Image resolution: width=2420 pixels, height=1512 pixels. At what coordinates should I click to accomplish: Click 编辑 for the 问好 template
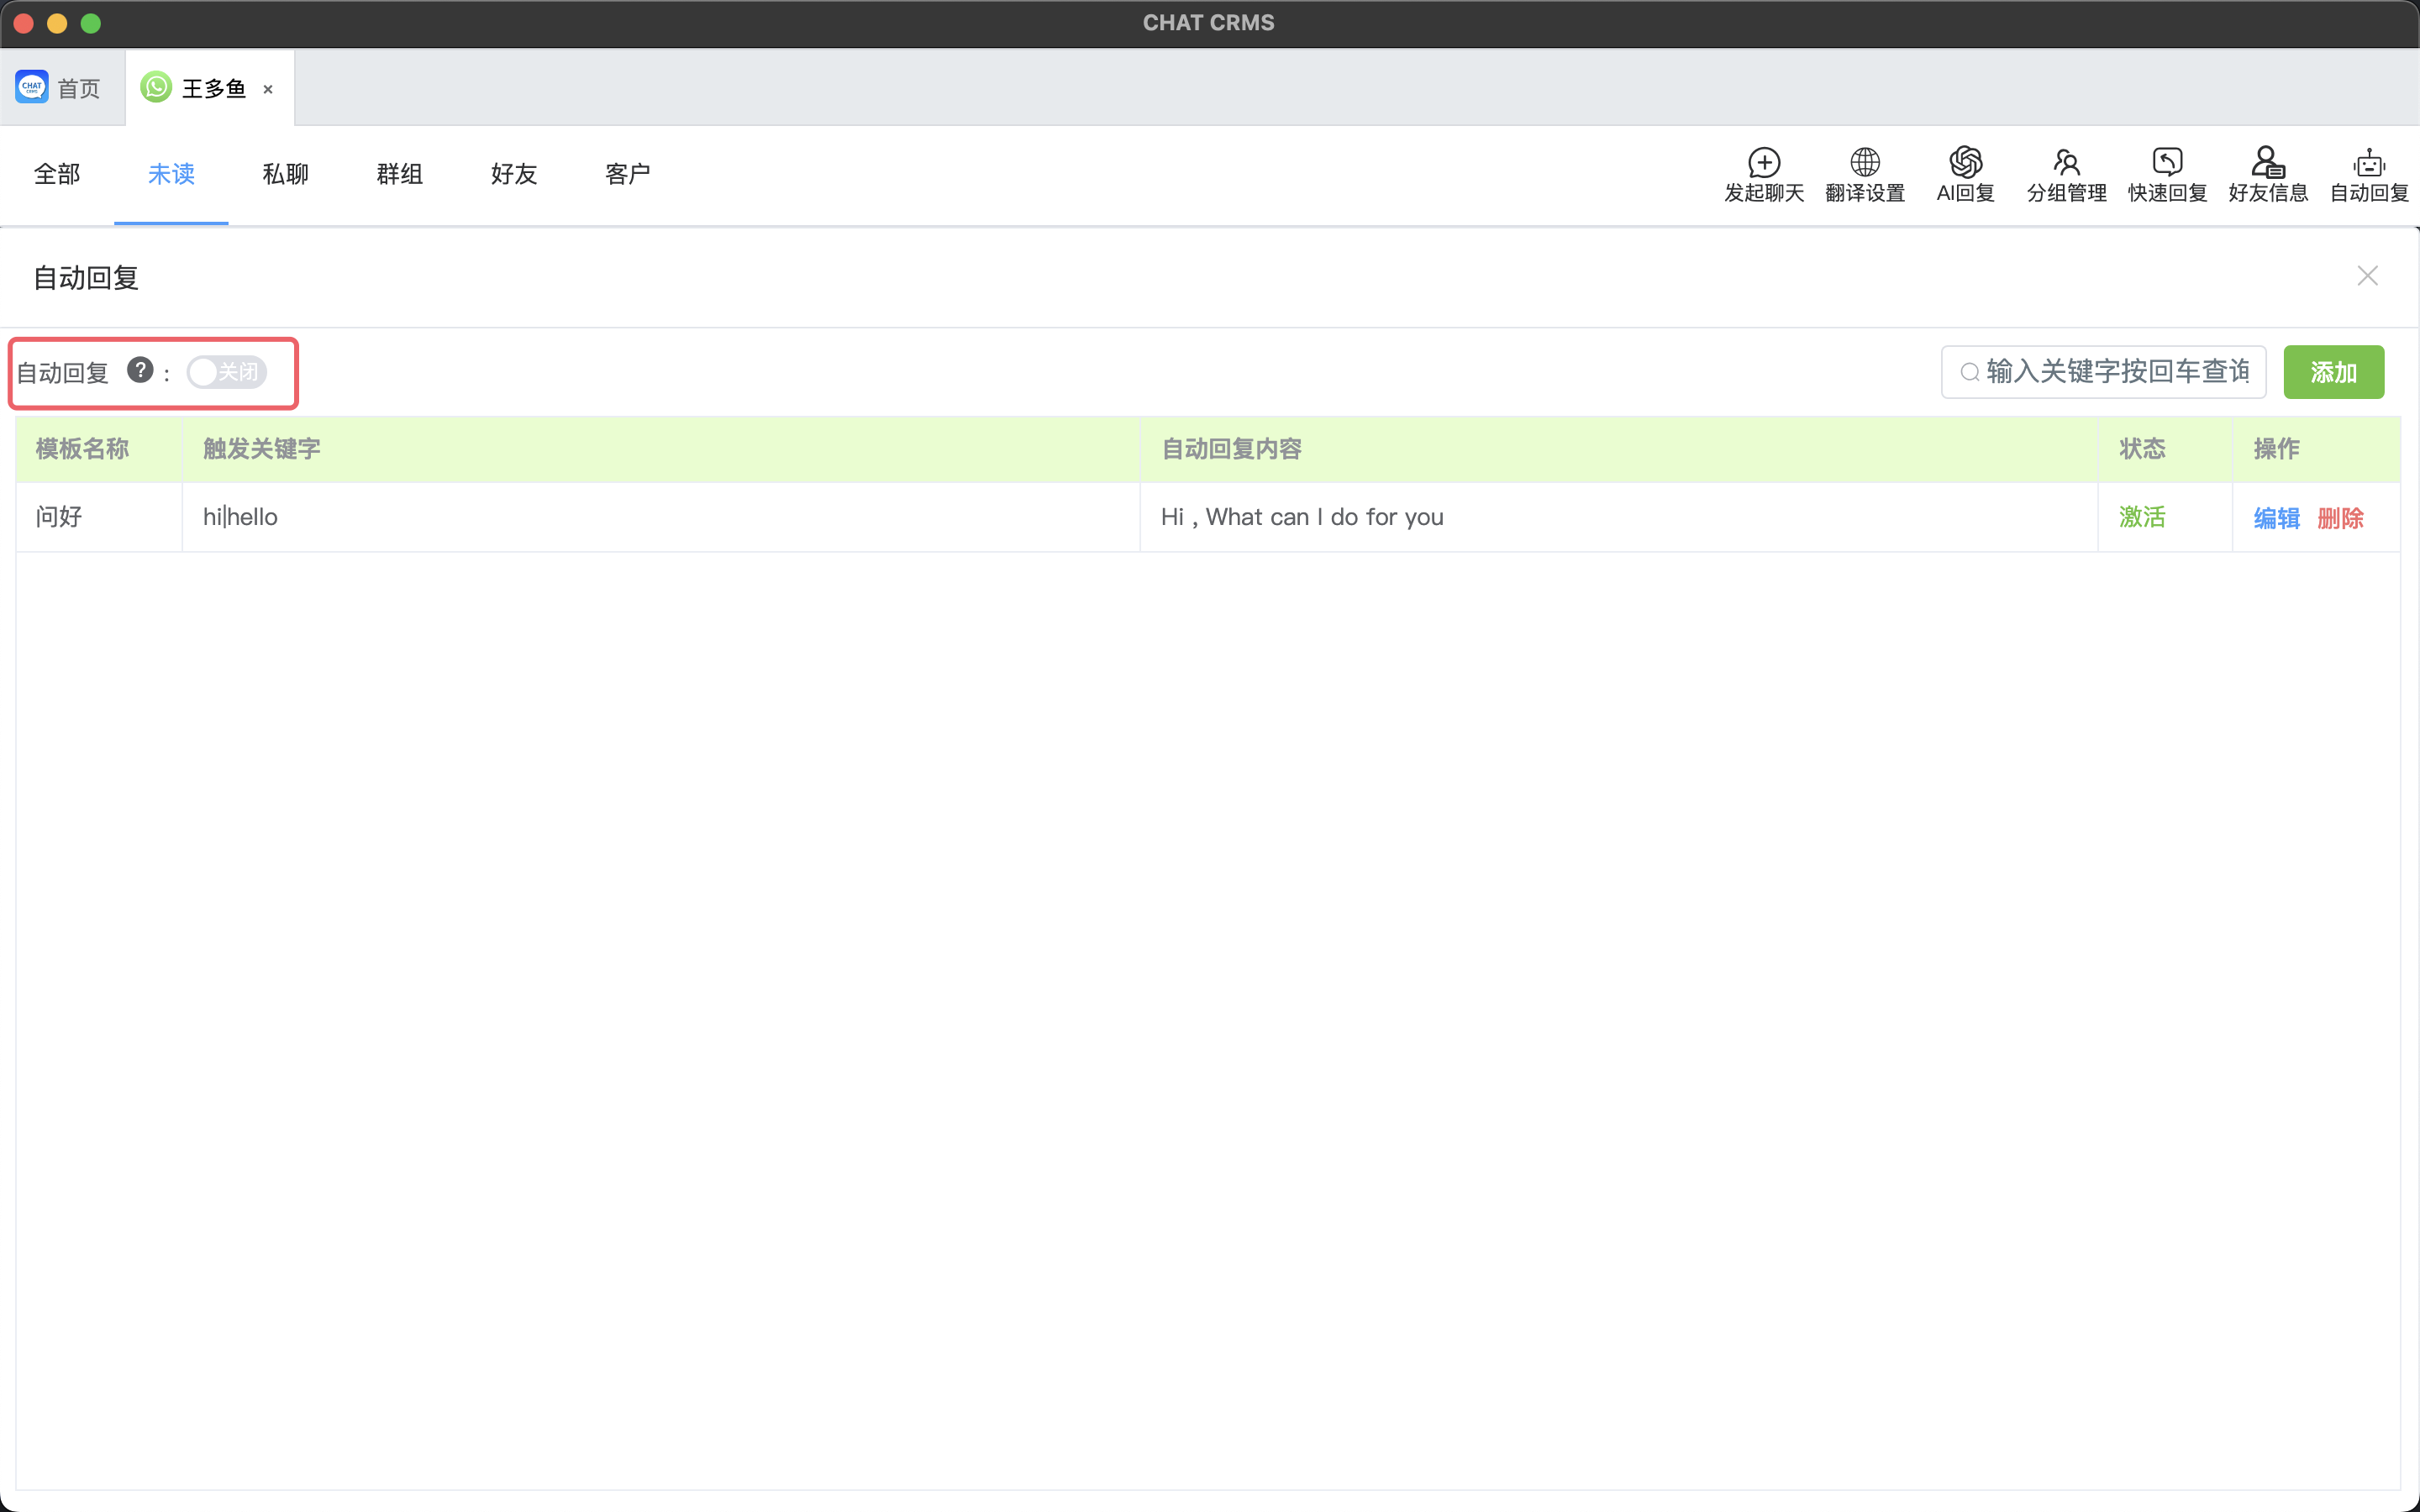tap(2276, 518)
